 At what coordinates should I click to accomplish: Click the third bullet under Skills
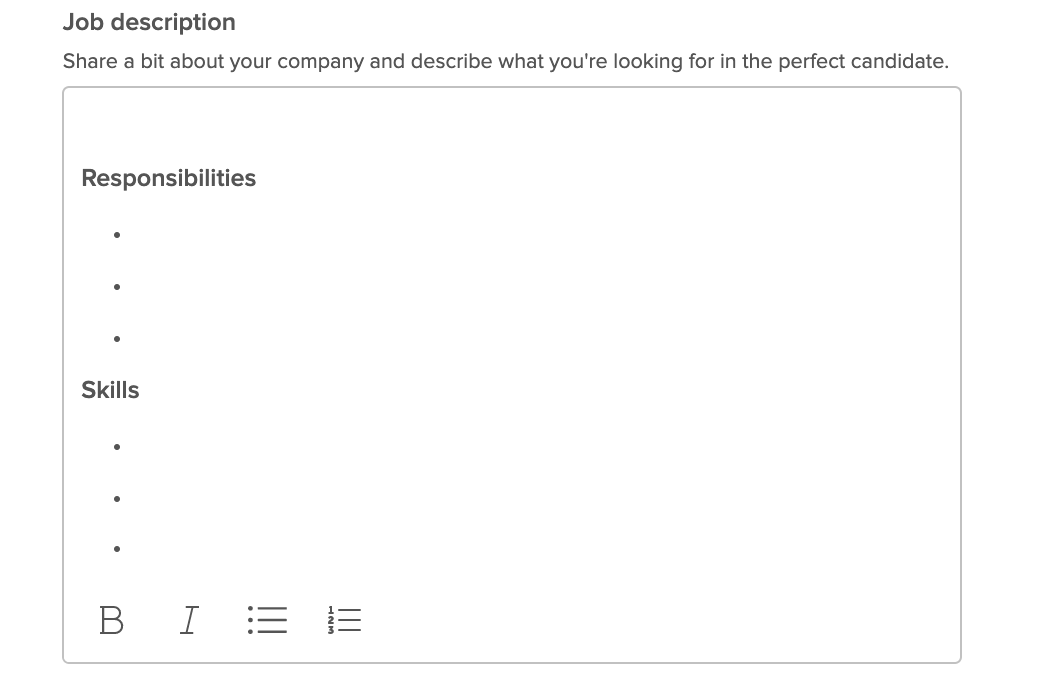pyautogui.click(x=530, y=549)
